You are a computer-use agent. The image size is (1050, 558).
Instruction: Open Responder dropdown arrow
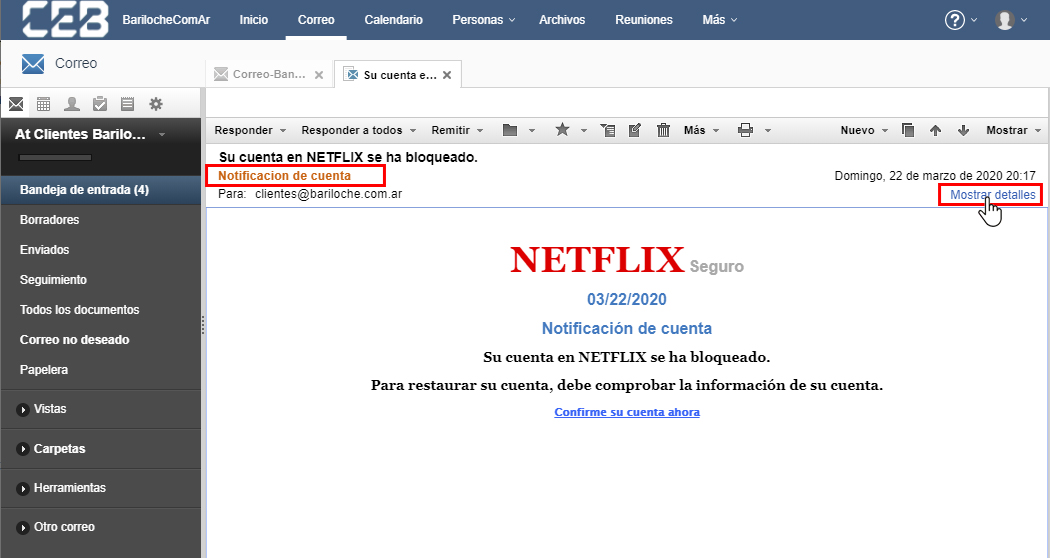point(283,131)
